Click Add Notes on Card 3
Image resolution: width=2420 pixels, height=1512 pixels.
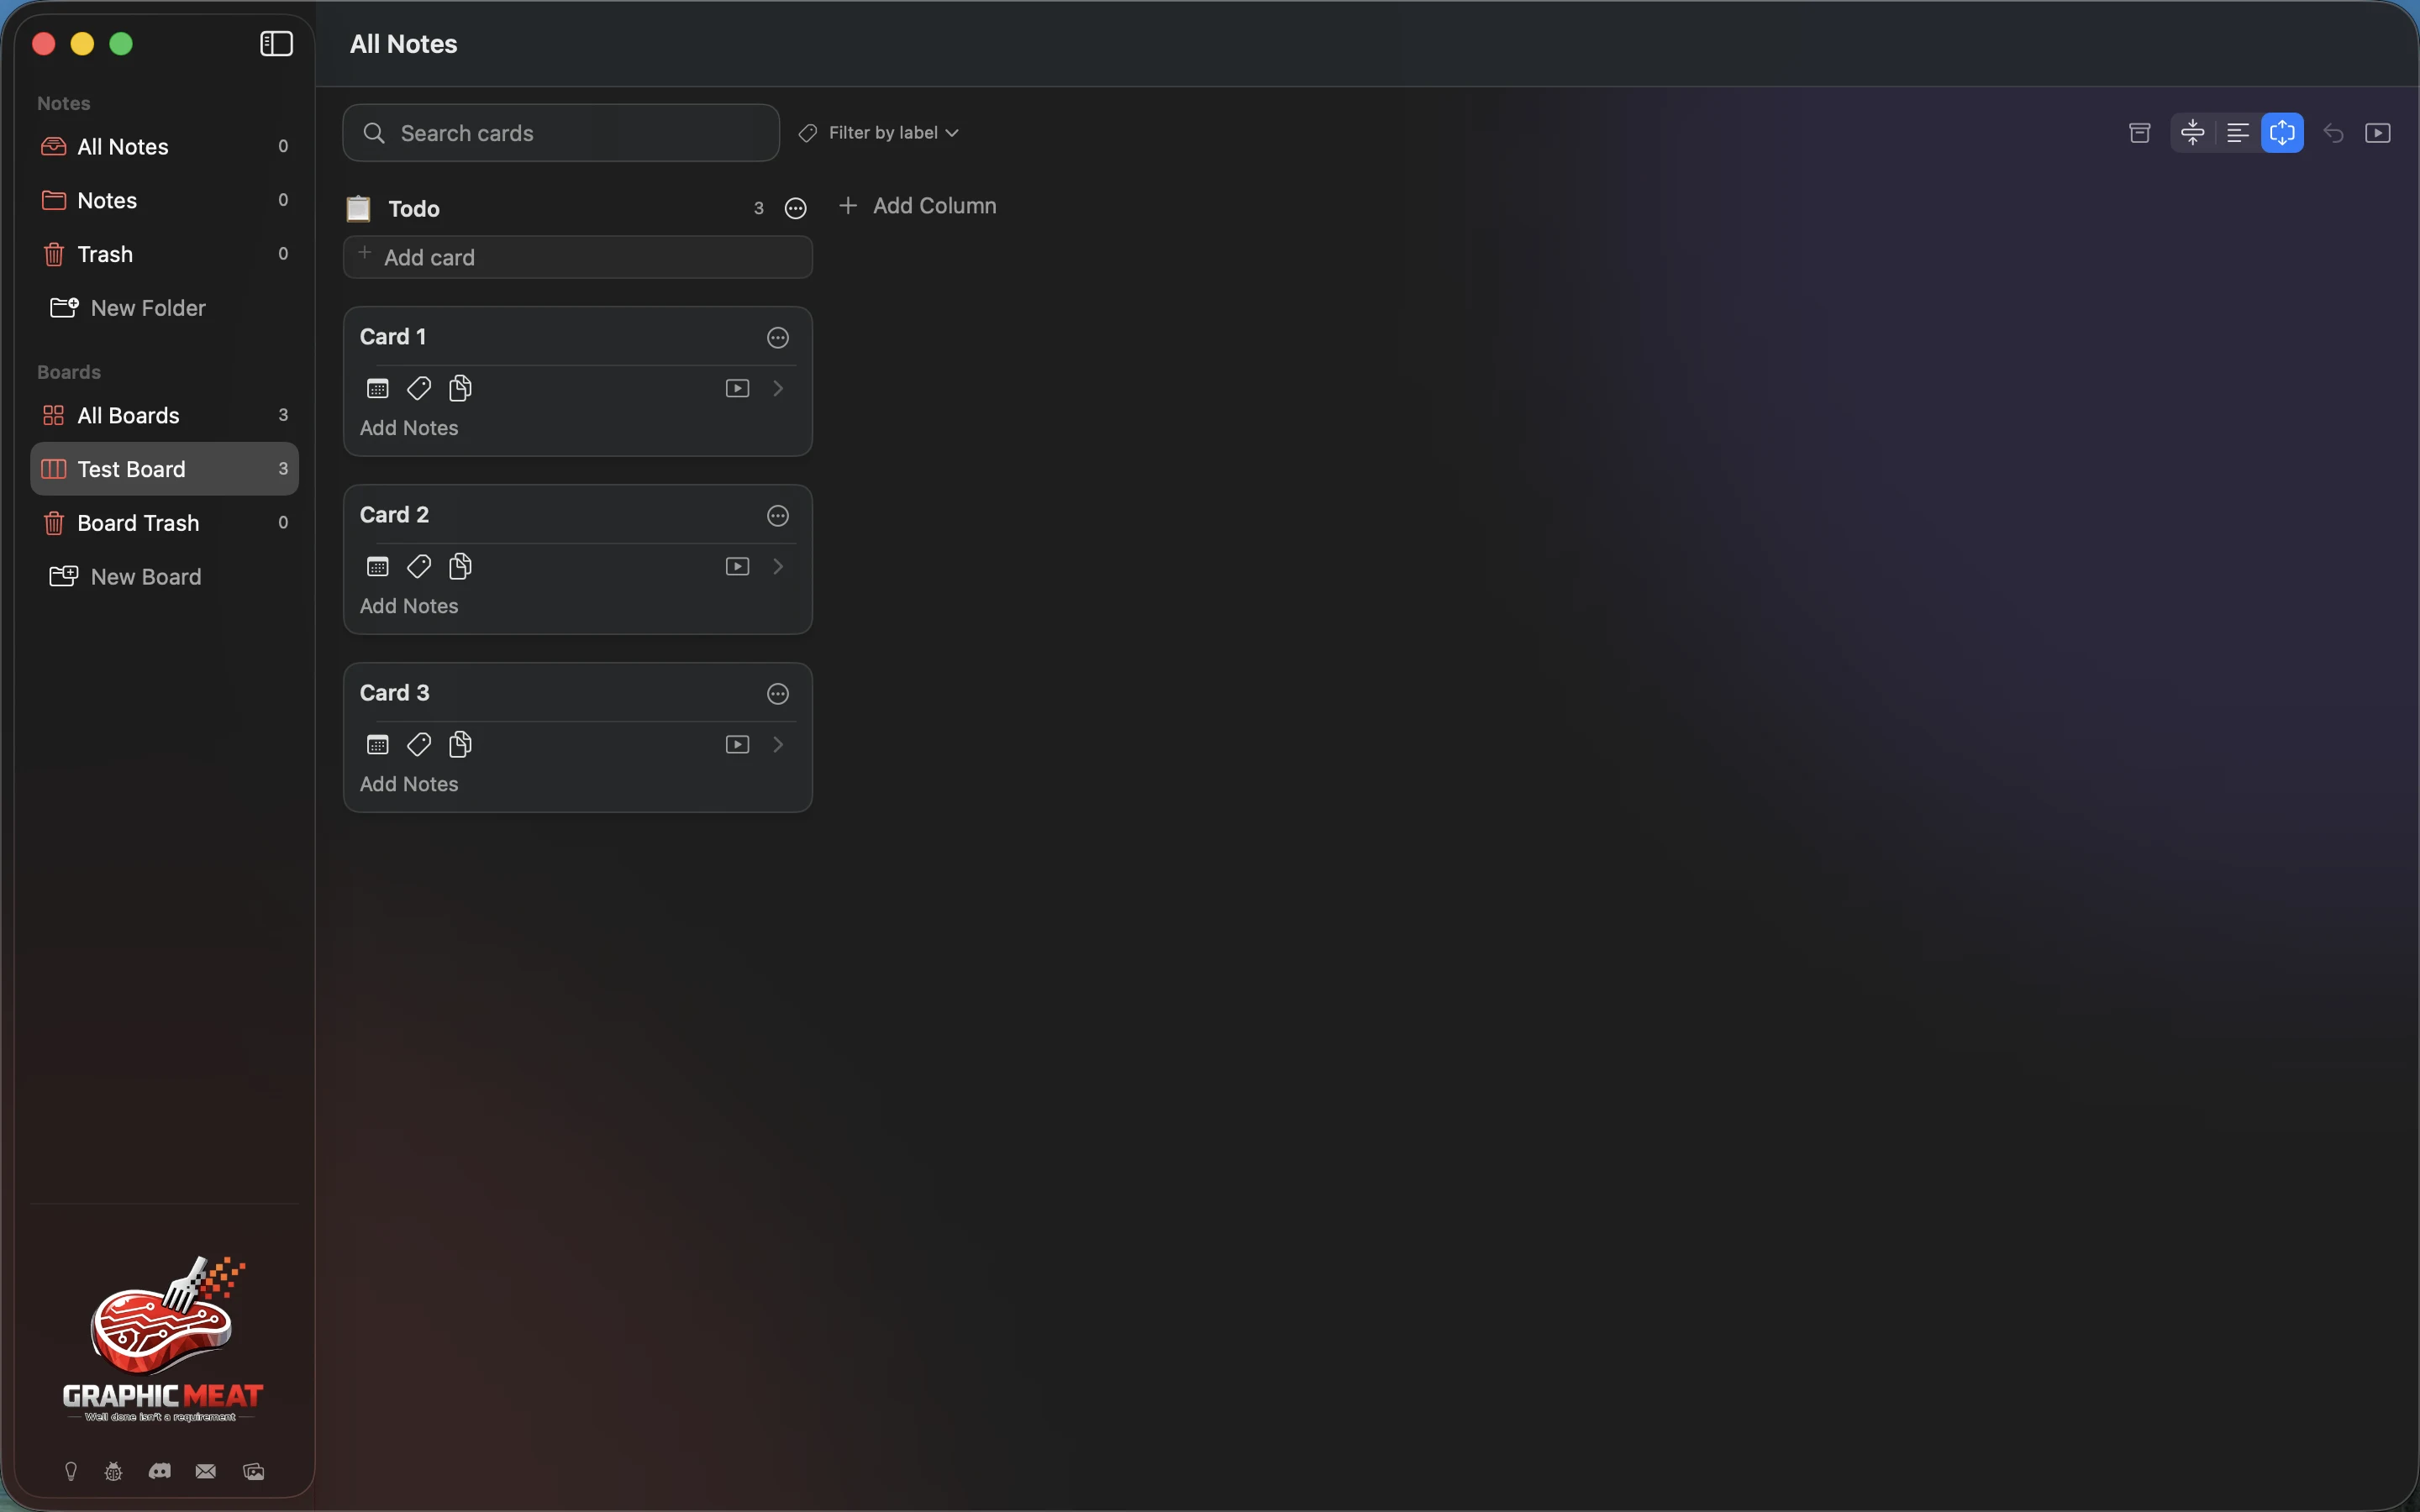409,784
